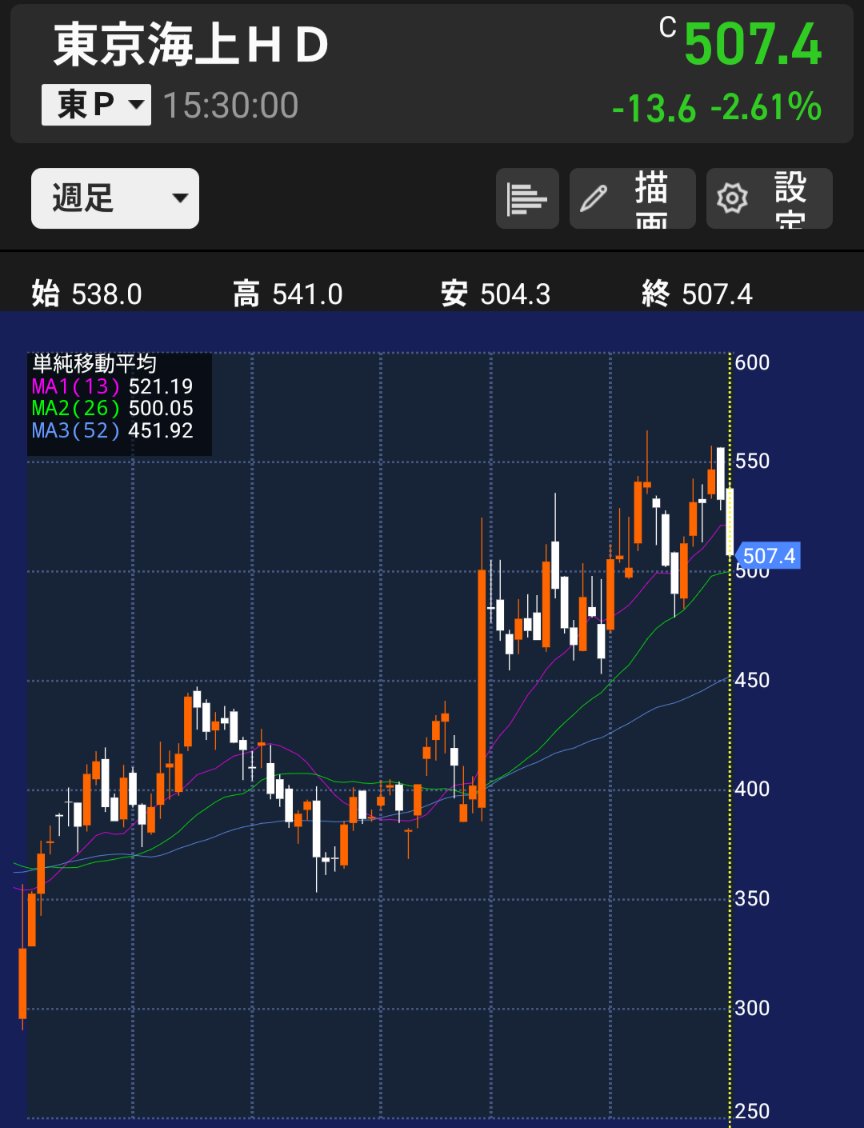This screenshot has width=864, height=1128.
Task: Open the 東P market selector dropdown
Action: coord(96,105)
